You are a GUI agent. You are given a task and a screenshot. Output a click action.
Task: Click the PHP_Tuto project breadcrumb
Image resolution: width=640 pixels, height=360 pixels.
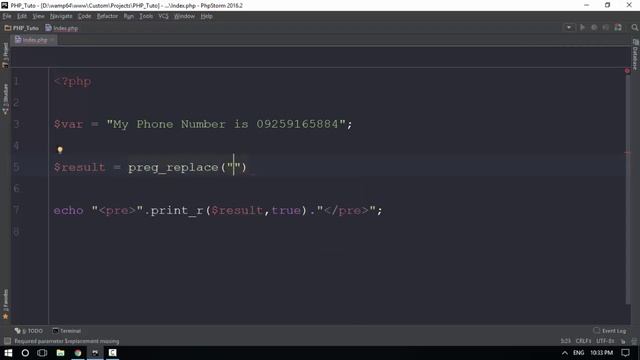(x=22, y=28)
